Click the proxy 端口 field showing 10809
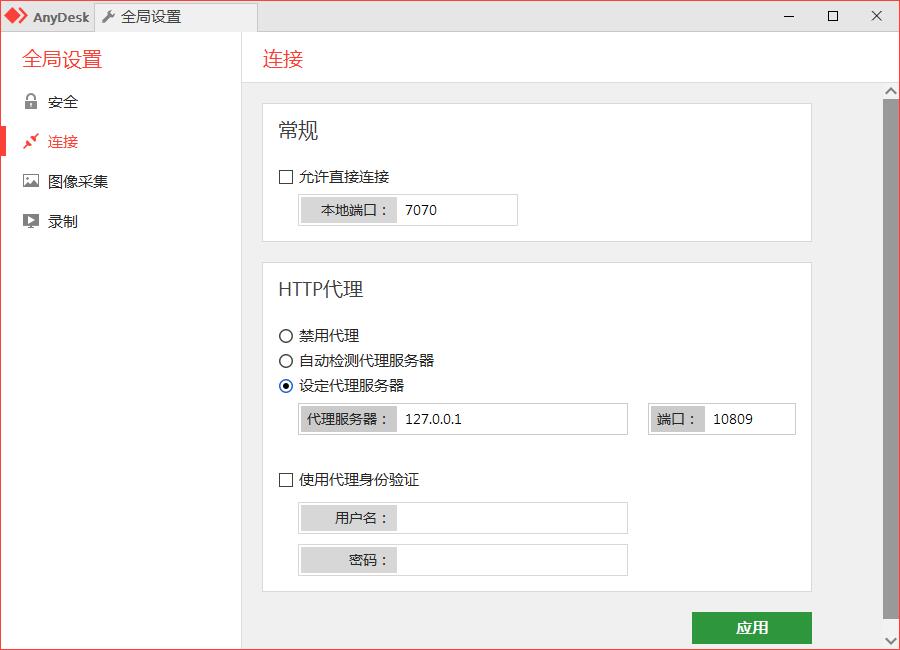Screen dimensions: 900x650 [749, 419]
